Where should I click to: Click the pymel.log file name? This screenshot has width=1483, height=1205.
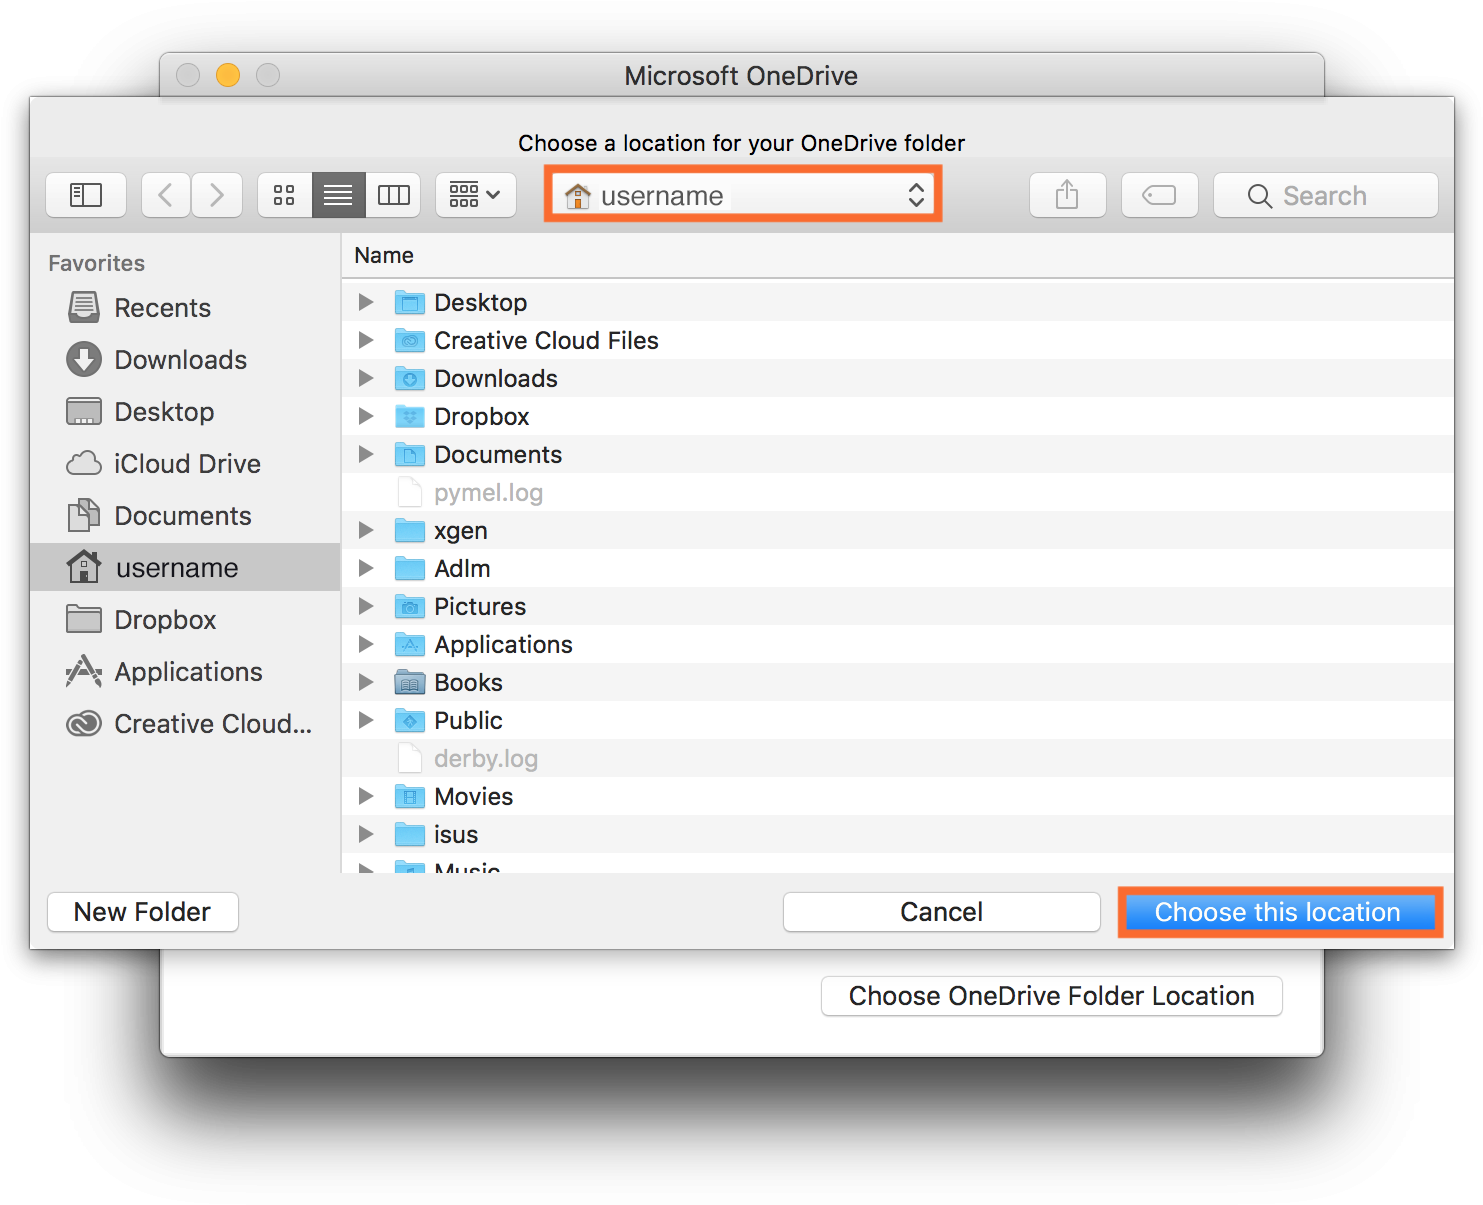(488, 493)
